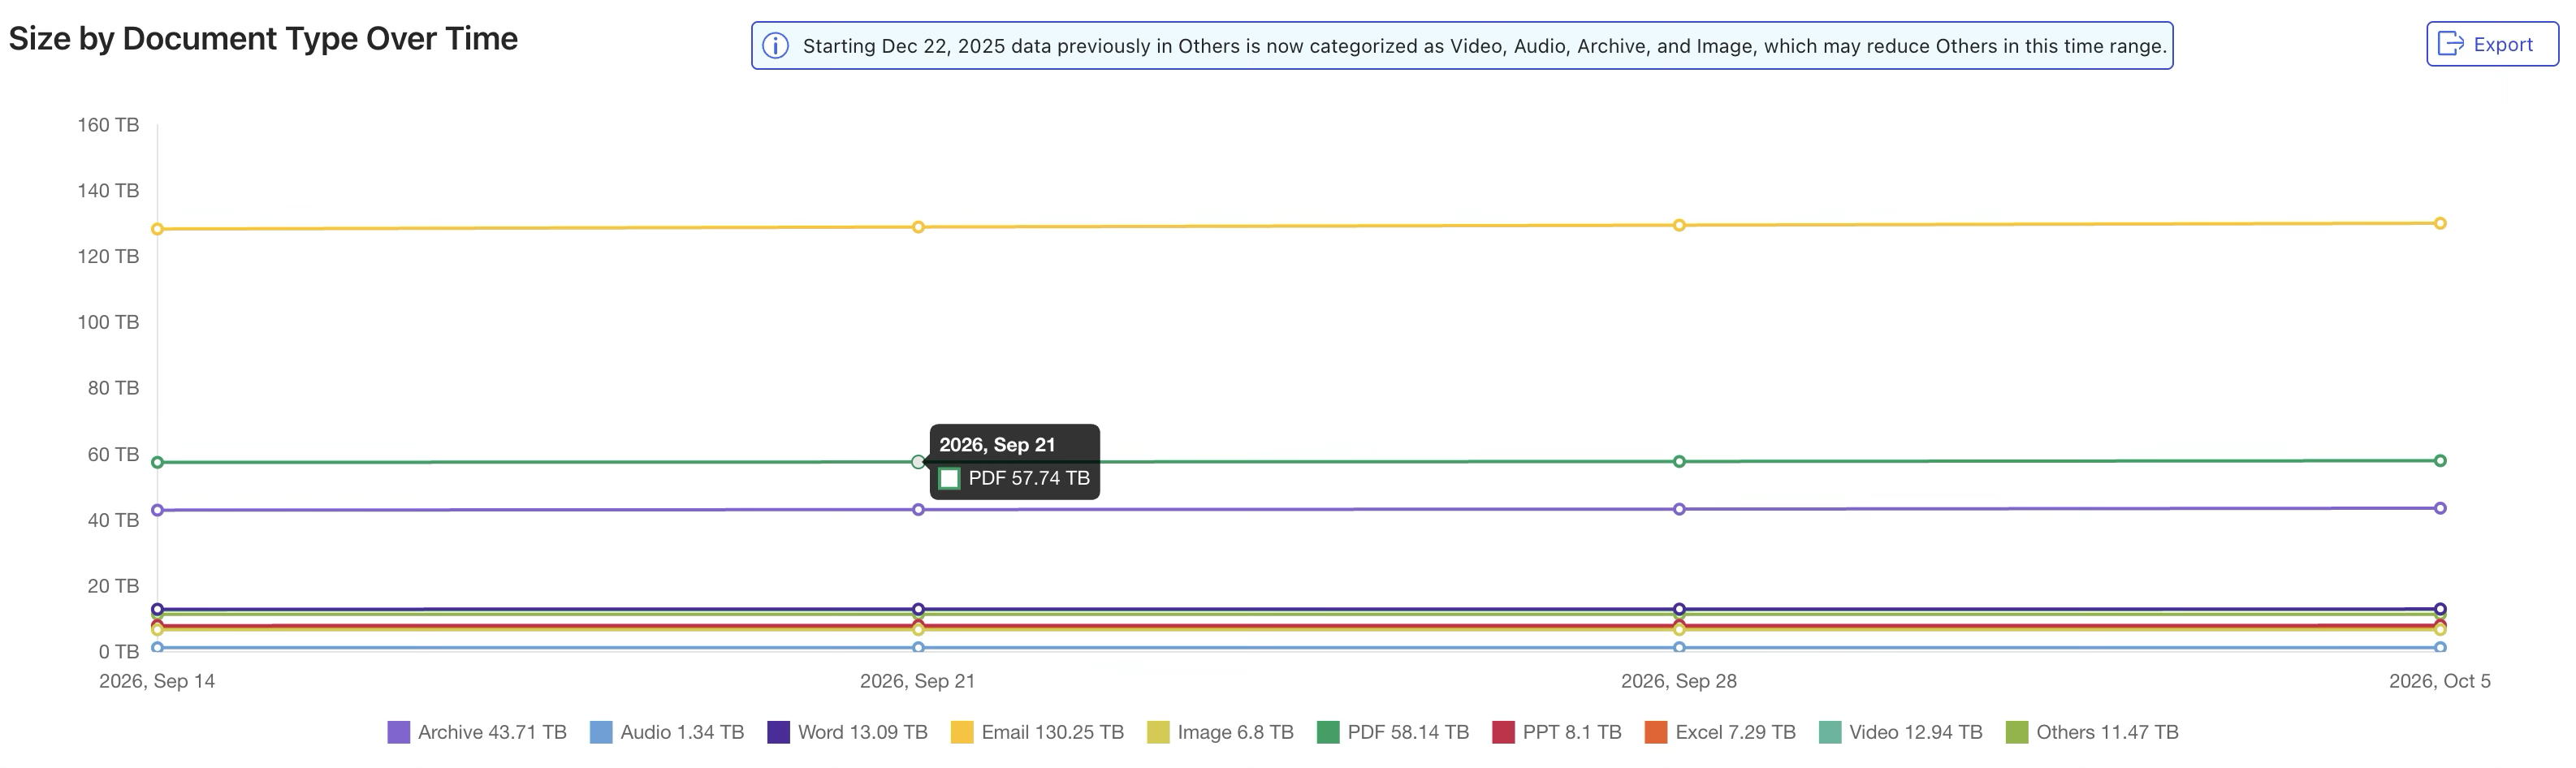Click the Archive data point at Sep 21
This screenshot has width=2576, height=768.
coord(918,509)
